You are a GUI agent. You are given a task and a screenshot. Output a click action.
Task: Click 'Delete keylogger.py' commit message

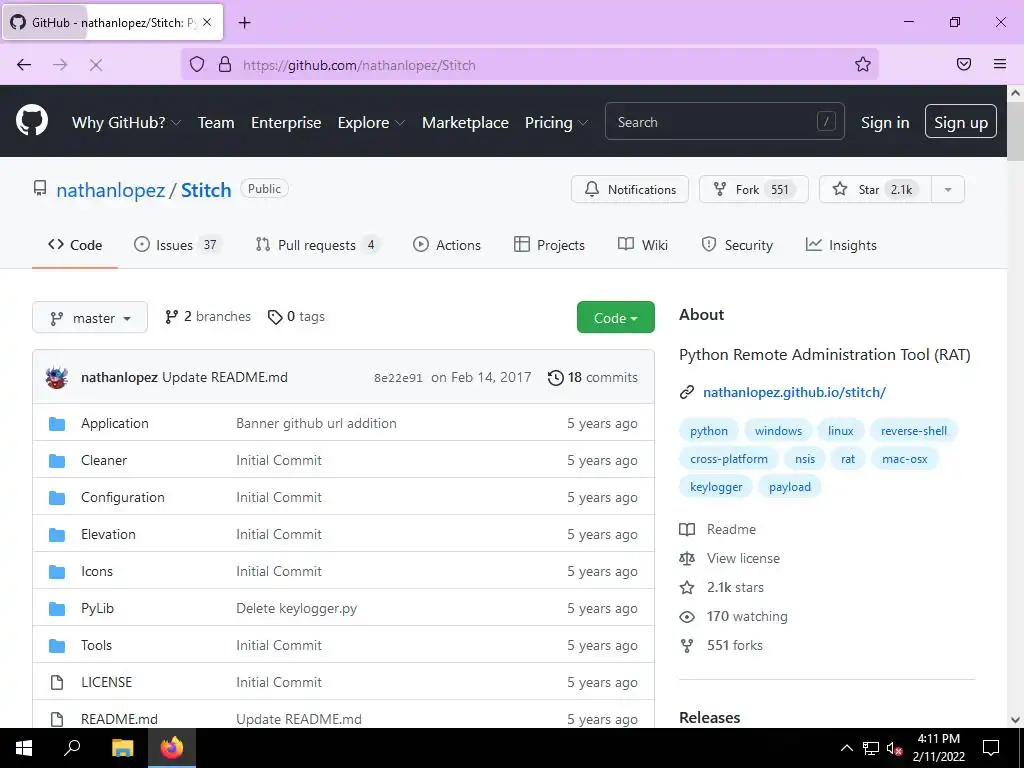tap(296, 609)
